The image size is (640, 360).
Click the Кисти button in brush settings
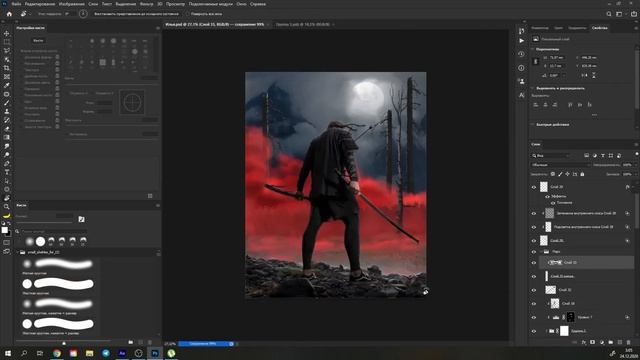pos(38,41)
